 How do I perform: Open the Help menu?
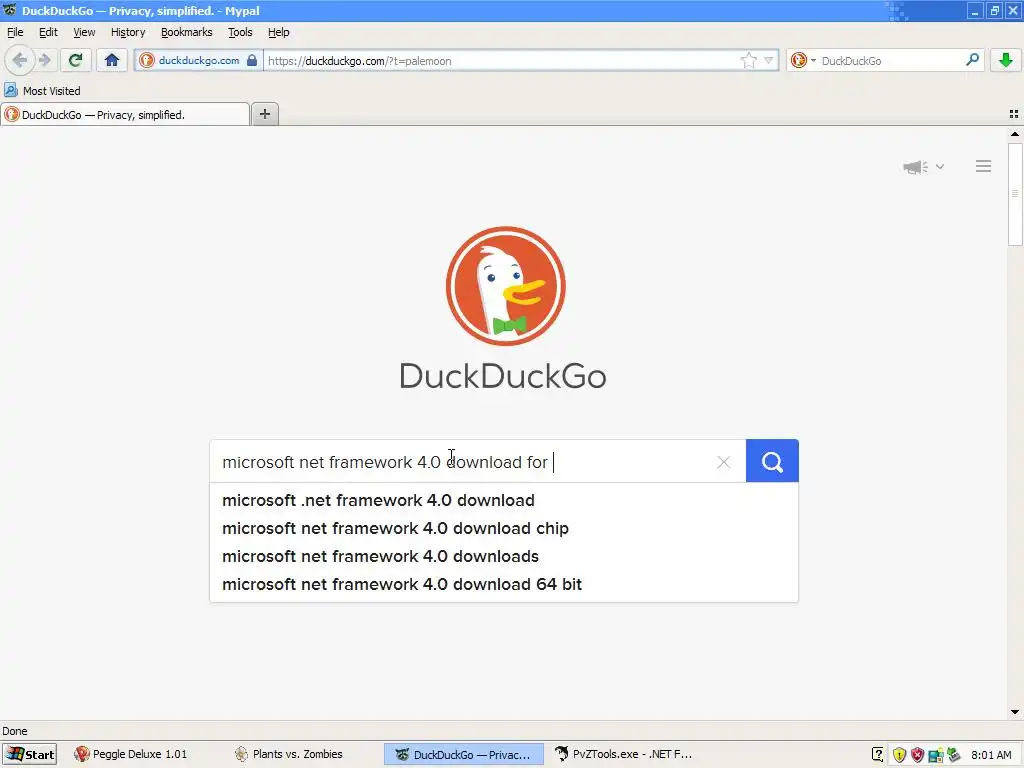tap(278, 32)
